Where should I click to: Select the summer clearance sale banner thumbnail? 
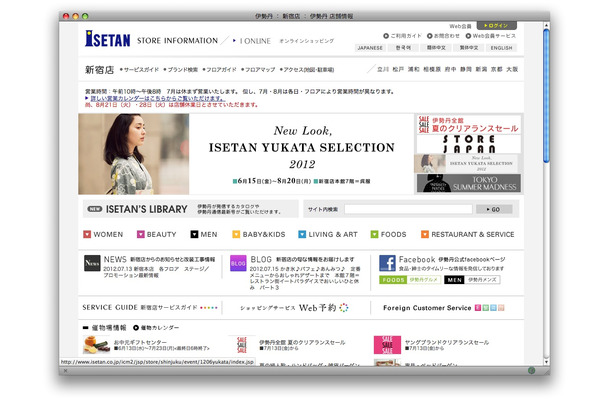coord(469,125)
